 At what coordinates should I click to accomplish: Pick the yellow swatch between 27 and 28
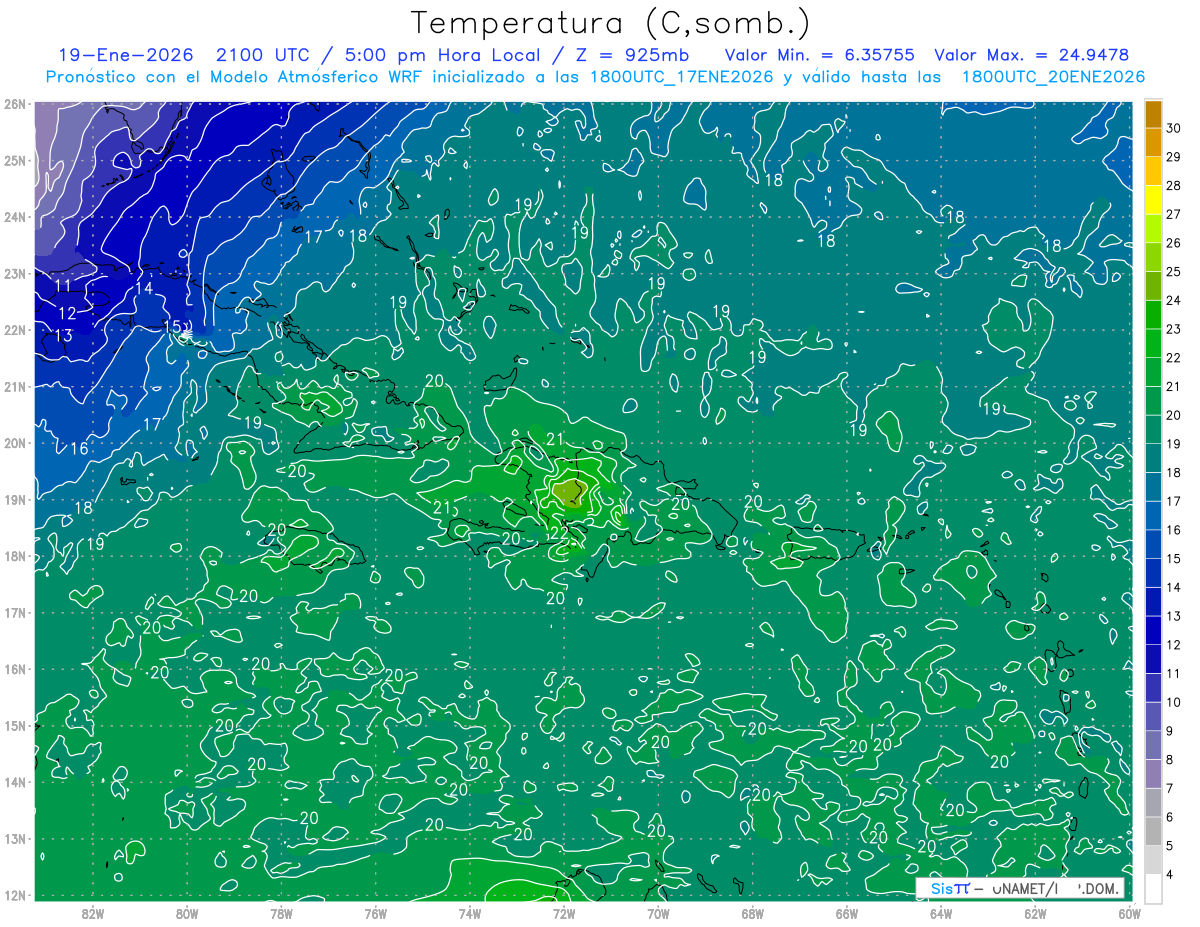point(1153,200)
